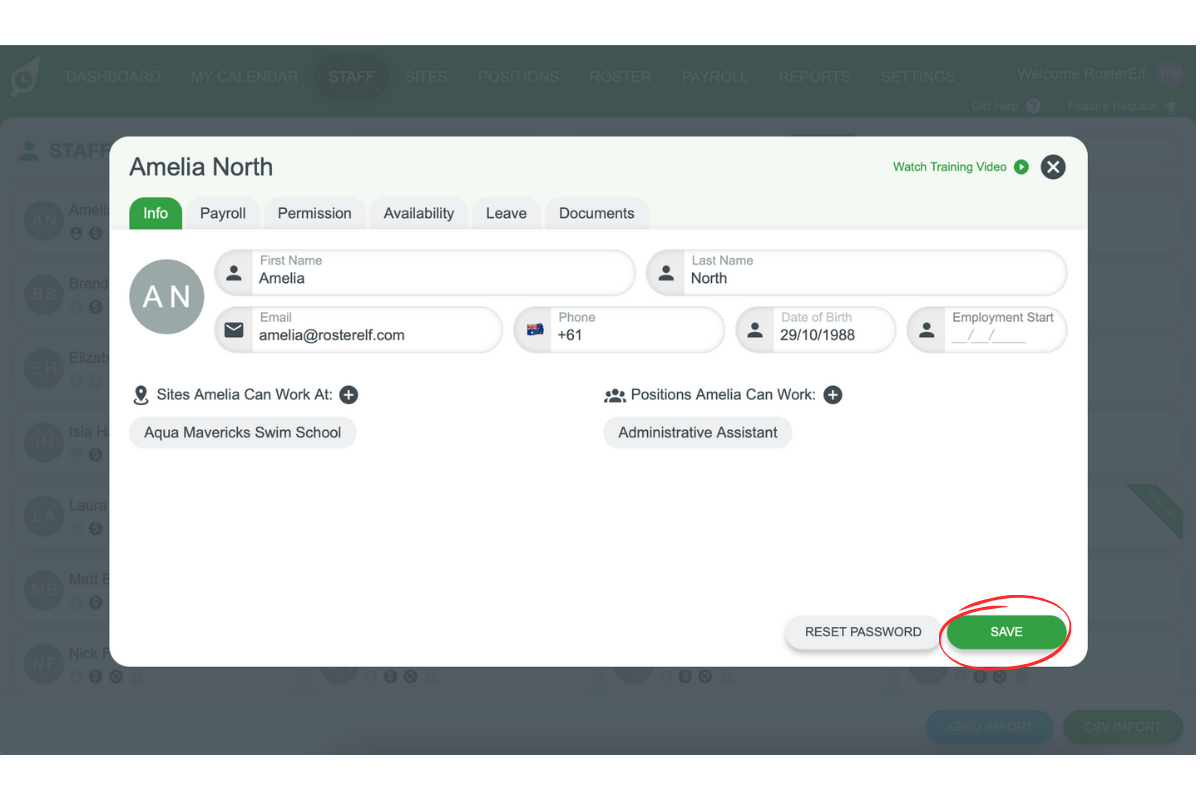This screenshot has height=800, width=1200.
Task: Click the RosterElf leaf logo
Action: (x=25, y=77)
